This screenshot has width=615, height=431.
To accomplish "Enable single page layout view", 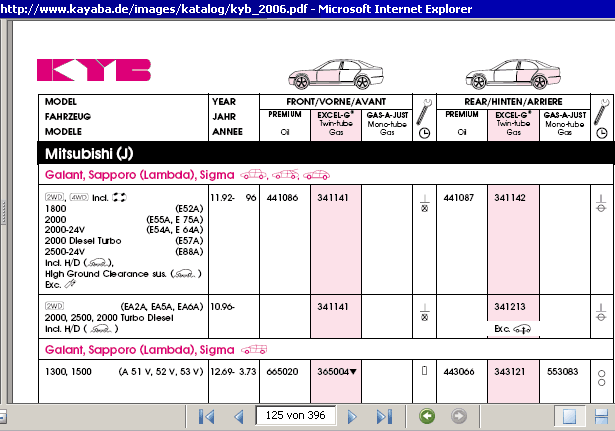I will pyautogui.click(x=568, y=416).
